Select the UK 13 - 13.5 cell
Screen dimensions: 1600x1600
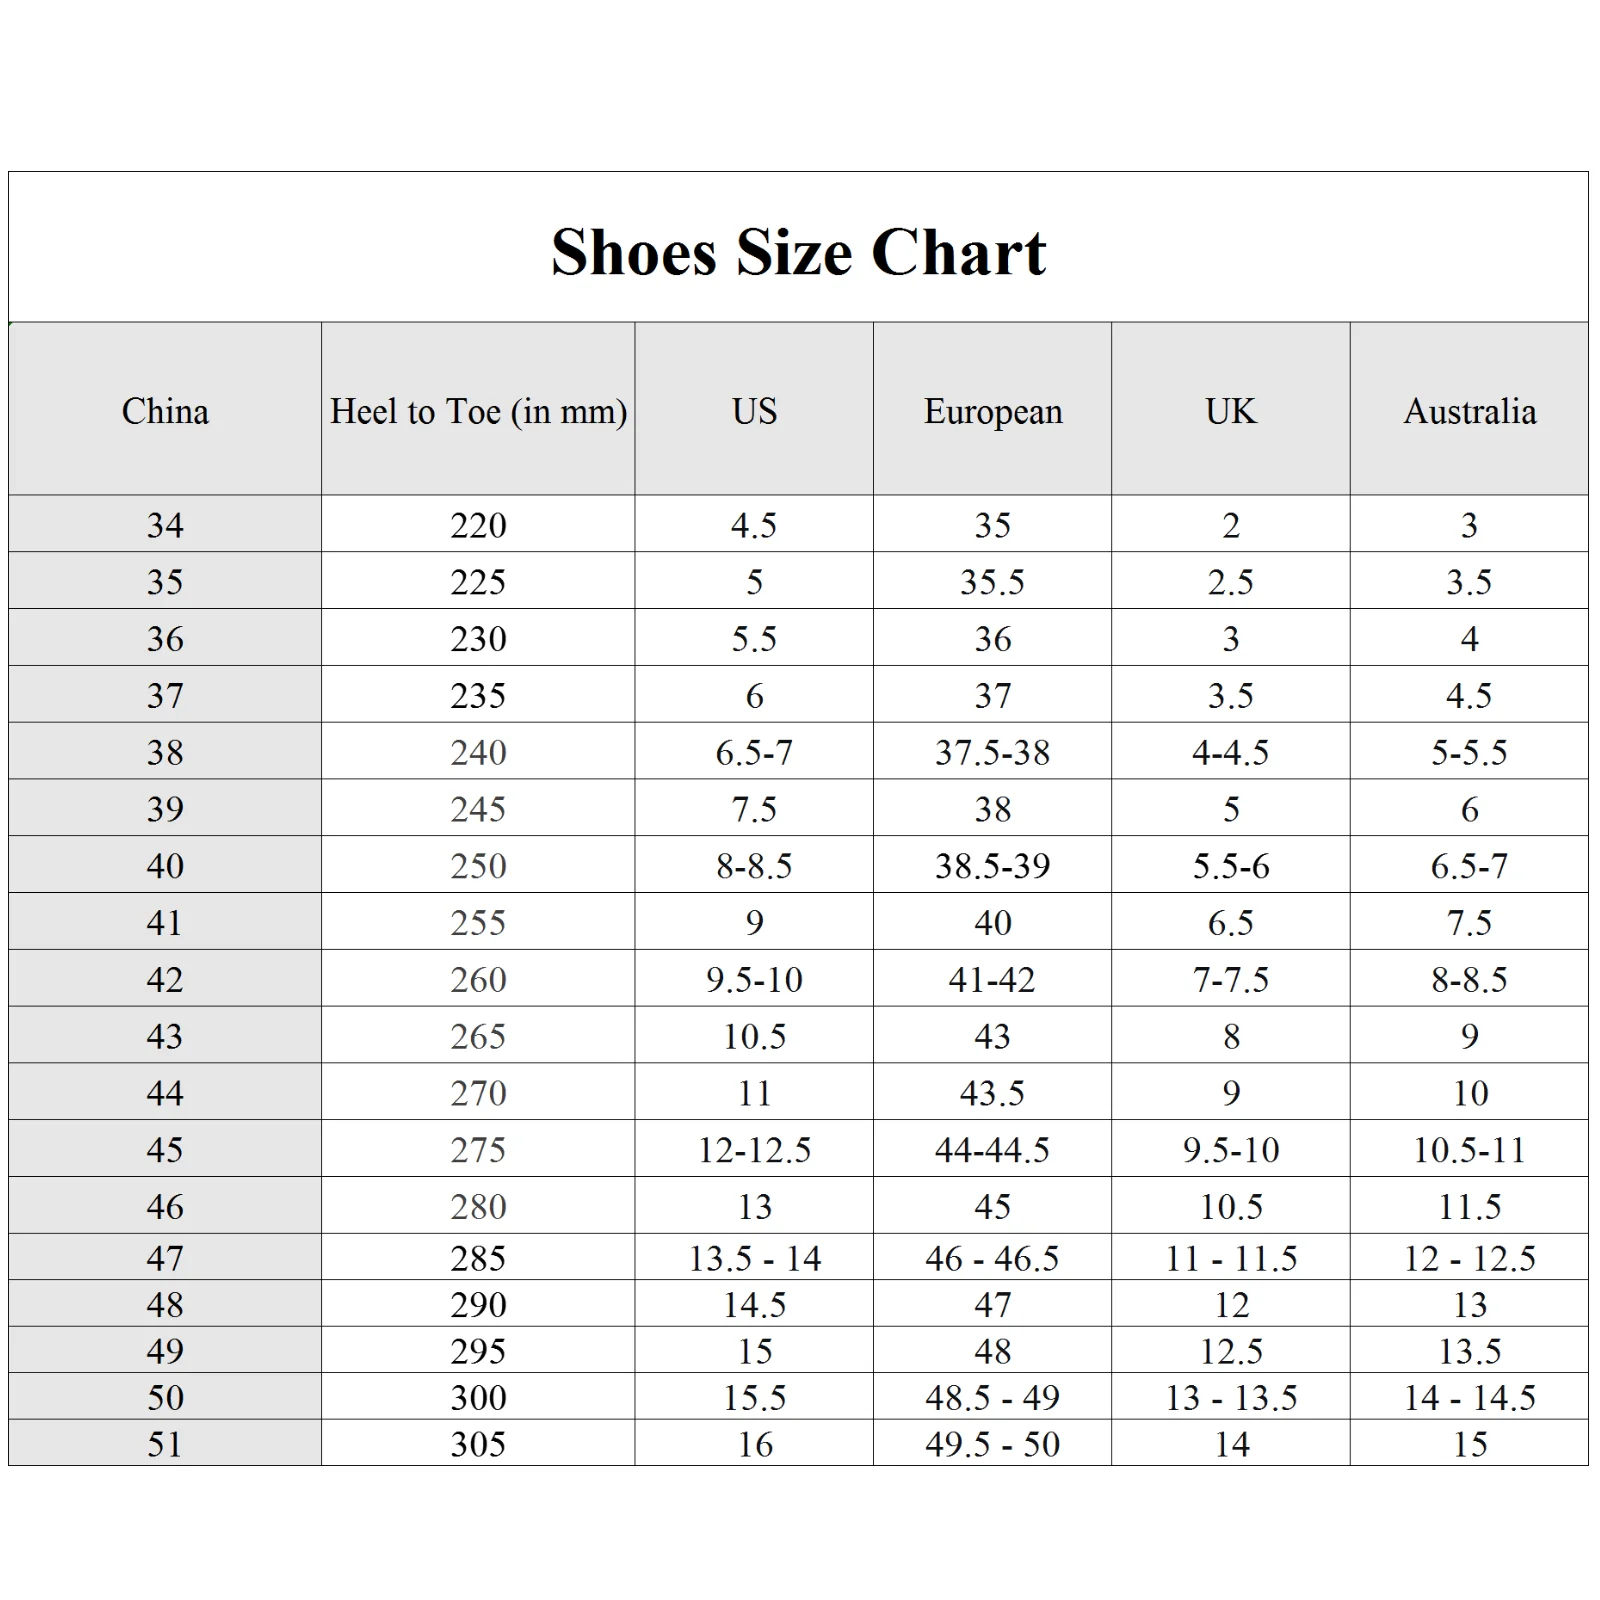click(x=1230, y=1397)
